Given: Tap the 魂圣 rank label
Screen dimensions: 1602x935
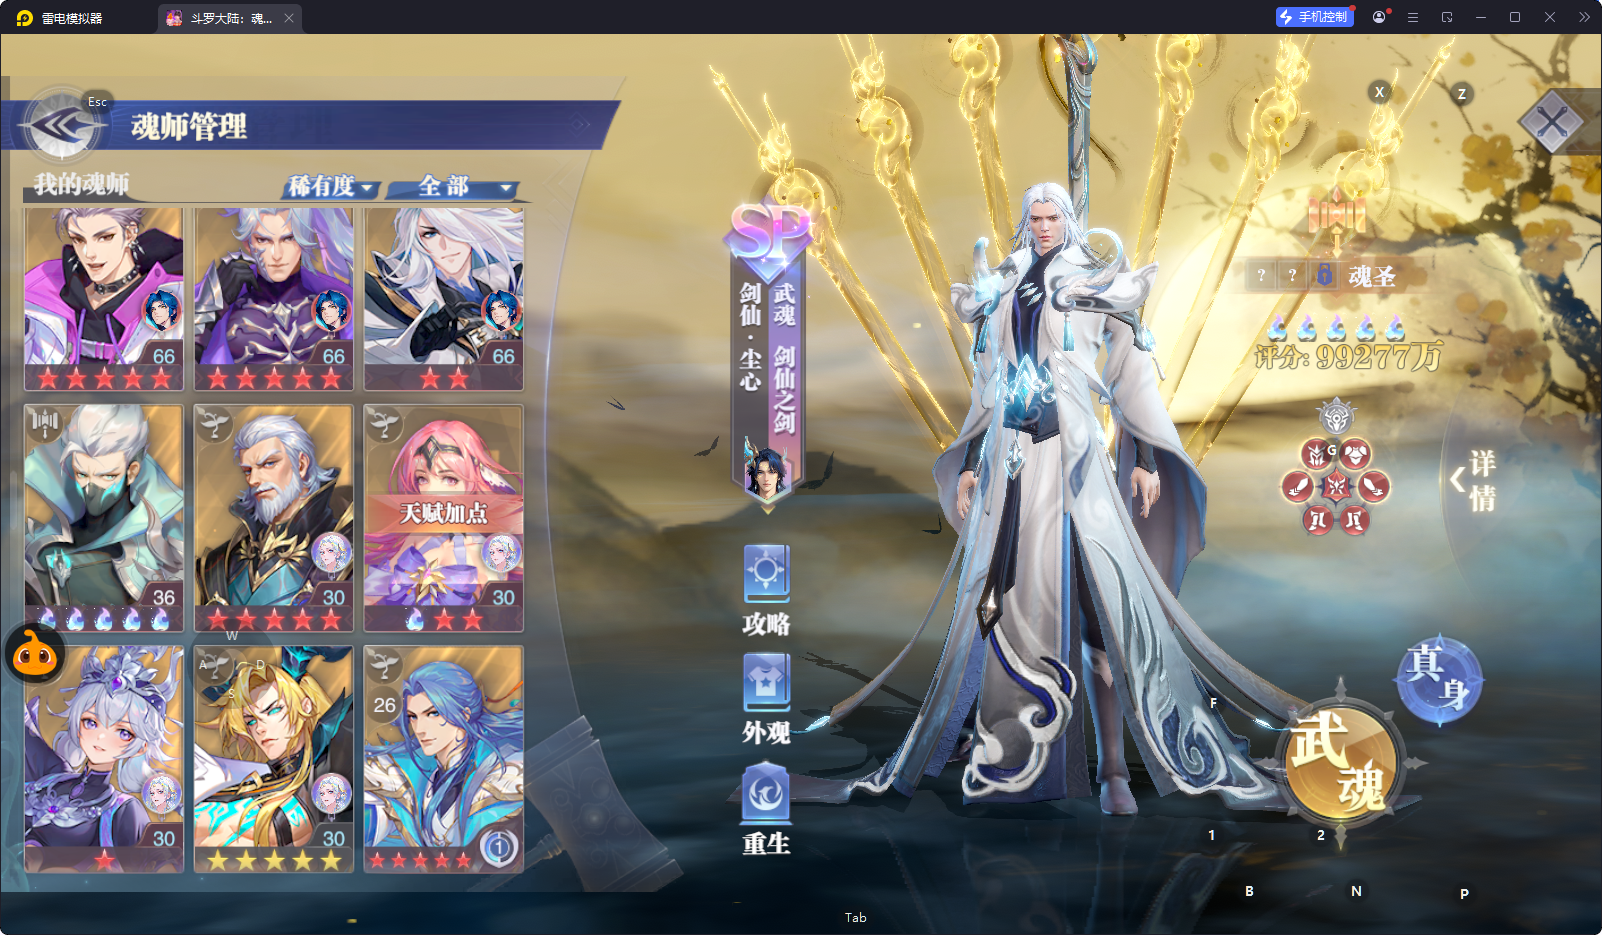Looking at the screenshot, I should click(1371, 276).
